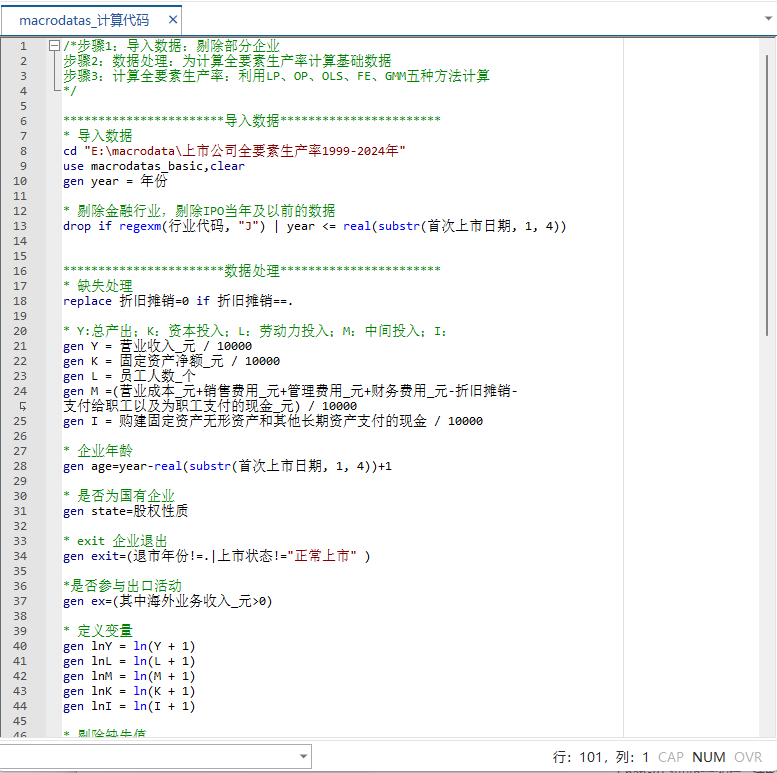Screen dimensions: 777x773
Task: Toggle the NUM indicator in status bar
Action: coord(708,757)
